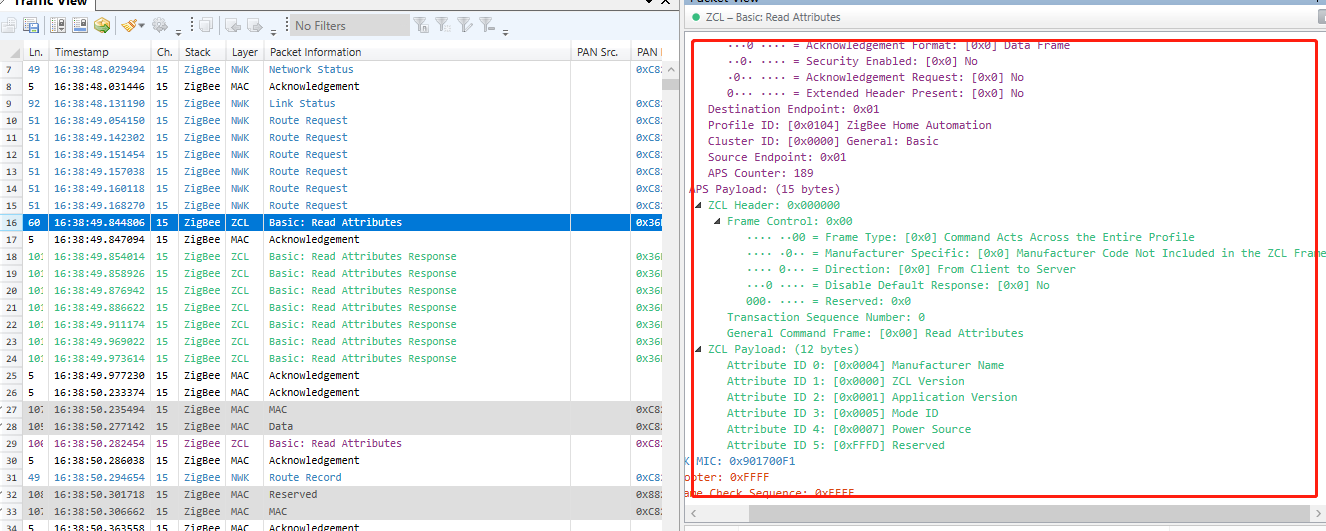Click the ZCL – Basic: Read Attributes packet title

773,17
